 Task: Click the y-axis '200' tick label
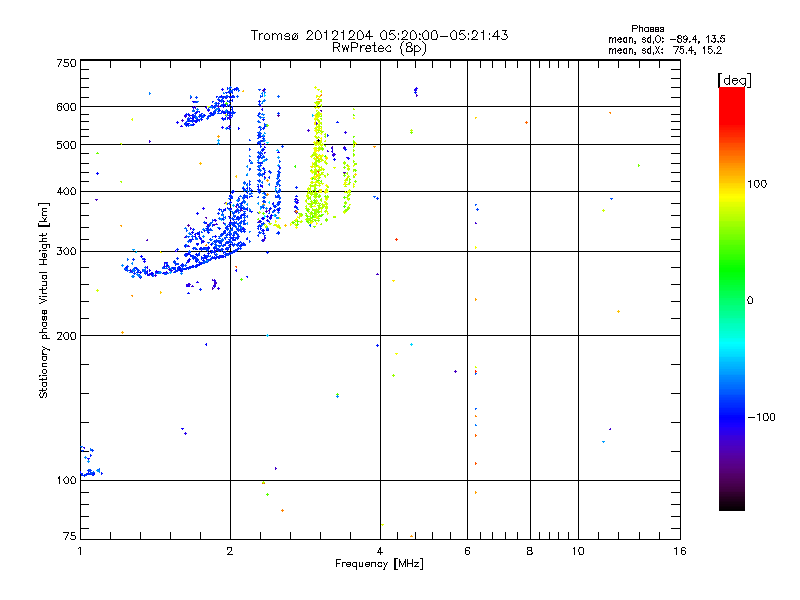66,336
